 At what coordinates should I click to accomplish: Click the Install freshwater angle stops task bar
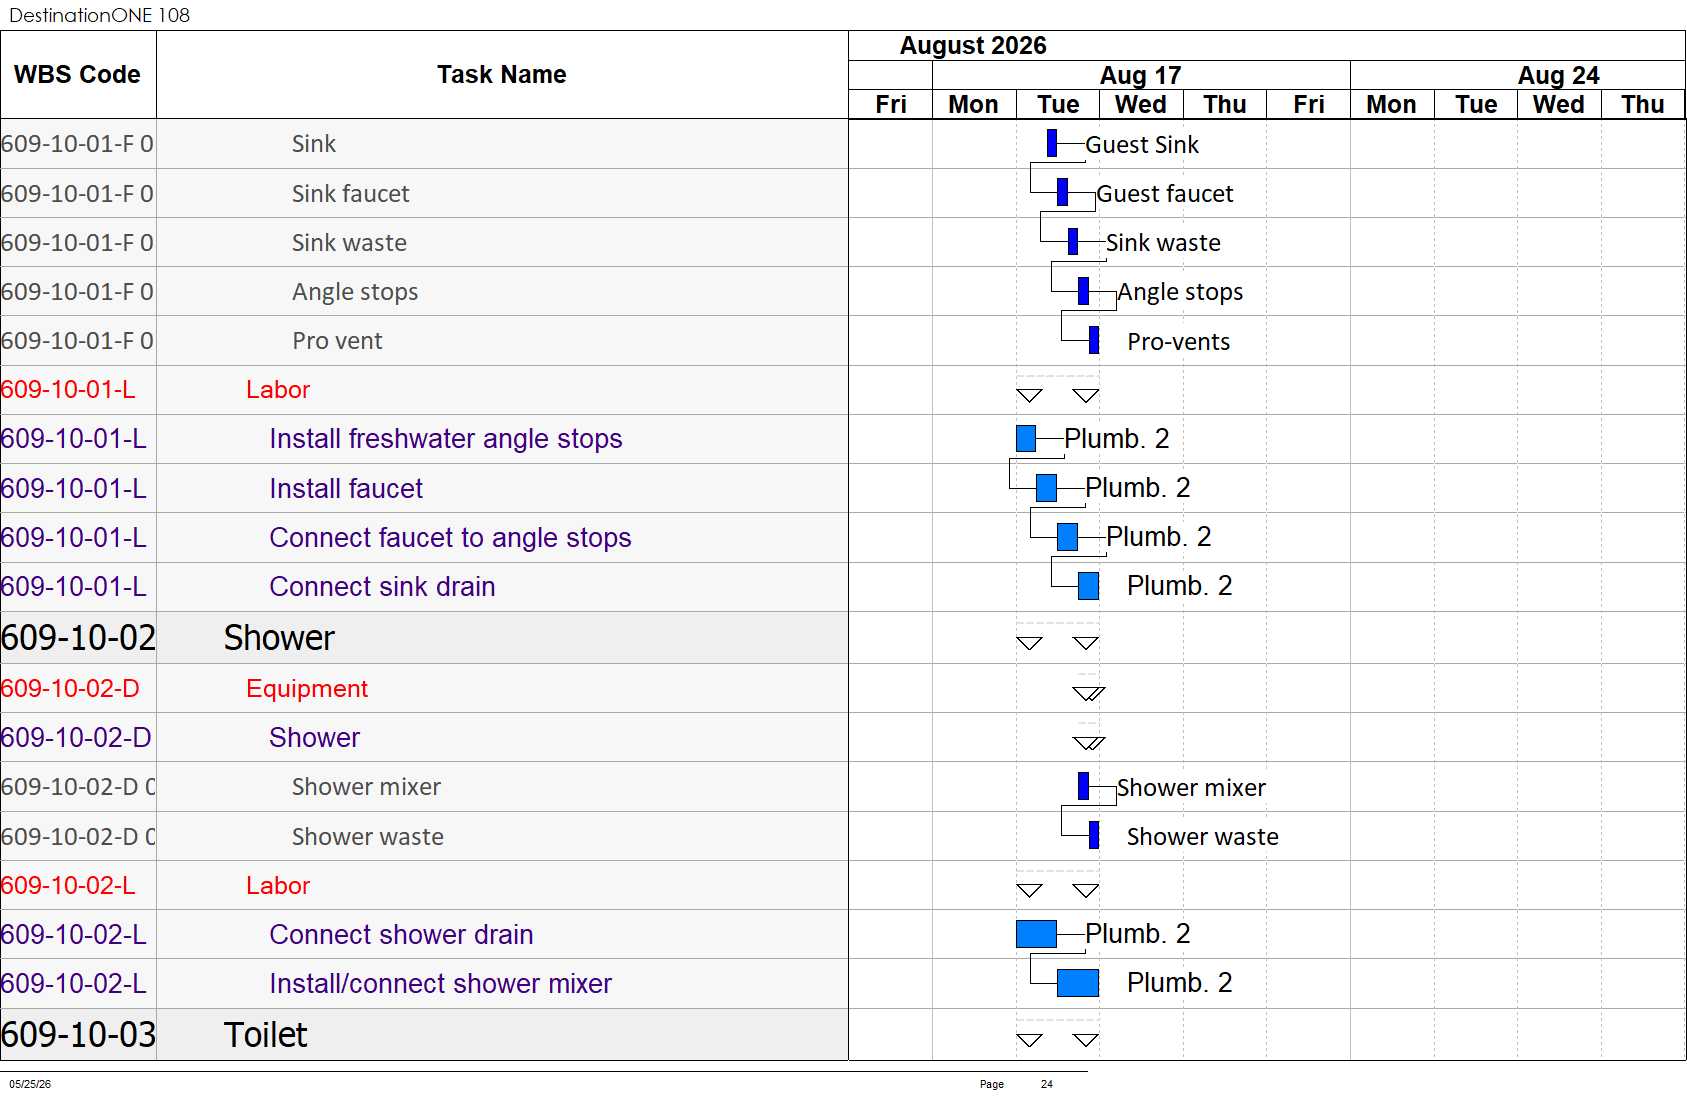coord(1026,438)
